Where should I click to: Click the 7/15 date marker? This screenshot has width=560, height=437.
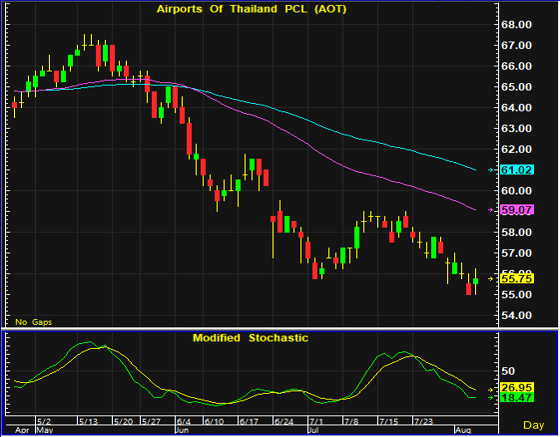click(389, 421)
